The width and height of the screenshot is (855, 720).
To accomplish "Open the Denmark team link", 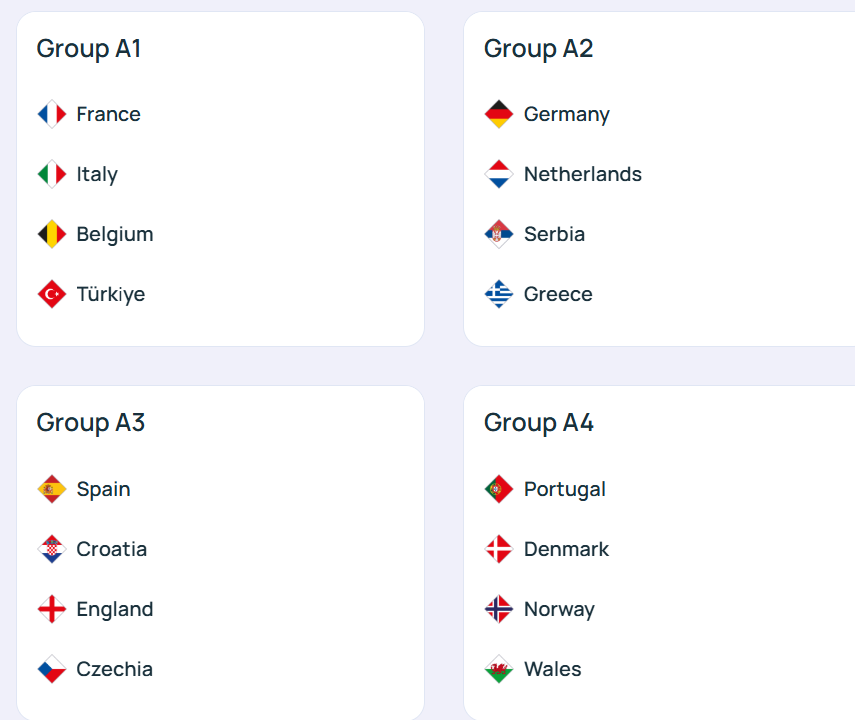I will pos(566,549).
